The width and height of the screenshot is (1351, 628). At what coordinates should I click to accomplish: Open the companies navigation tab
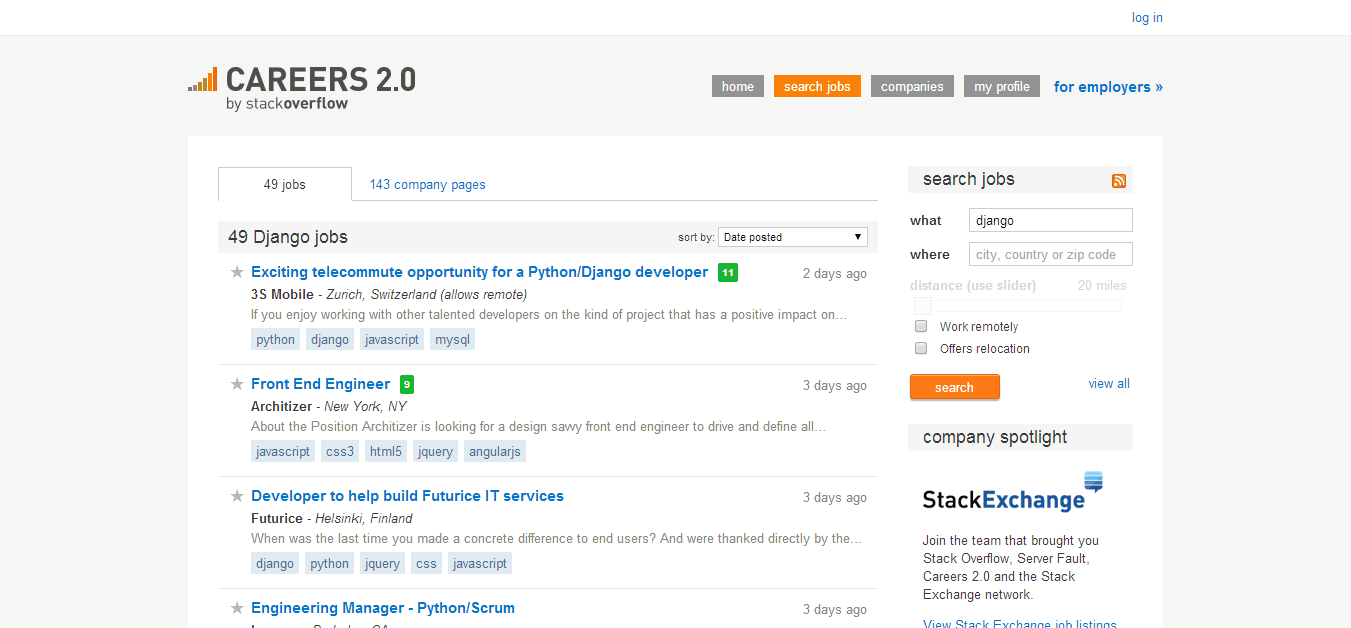(912, 87)
